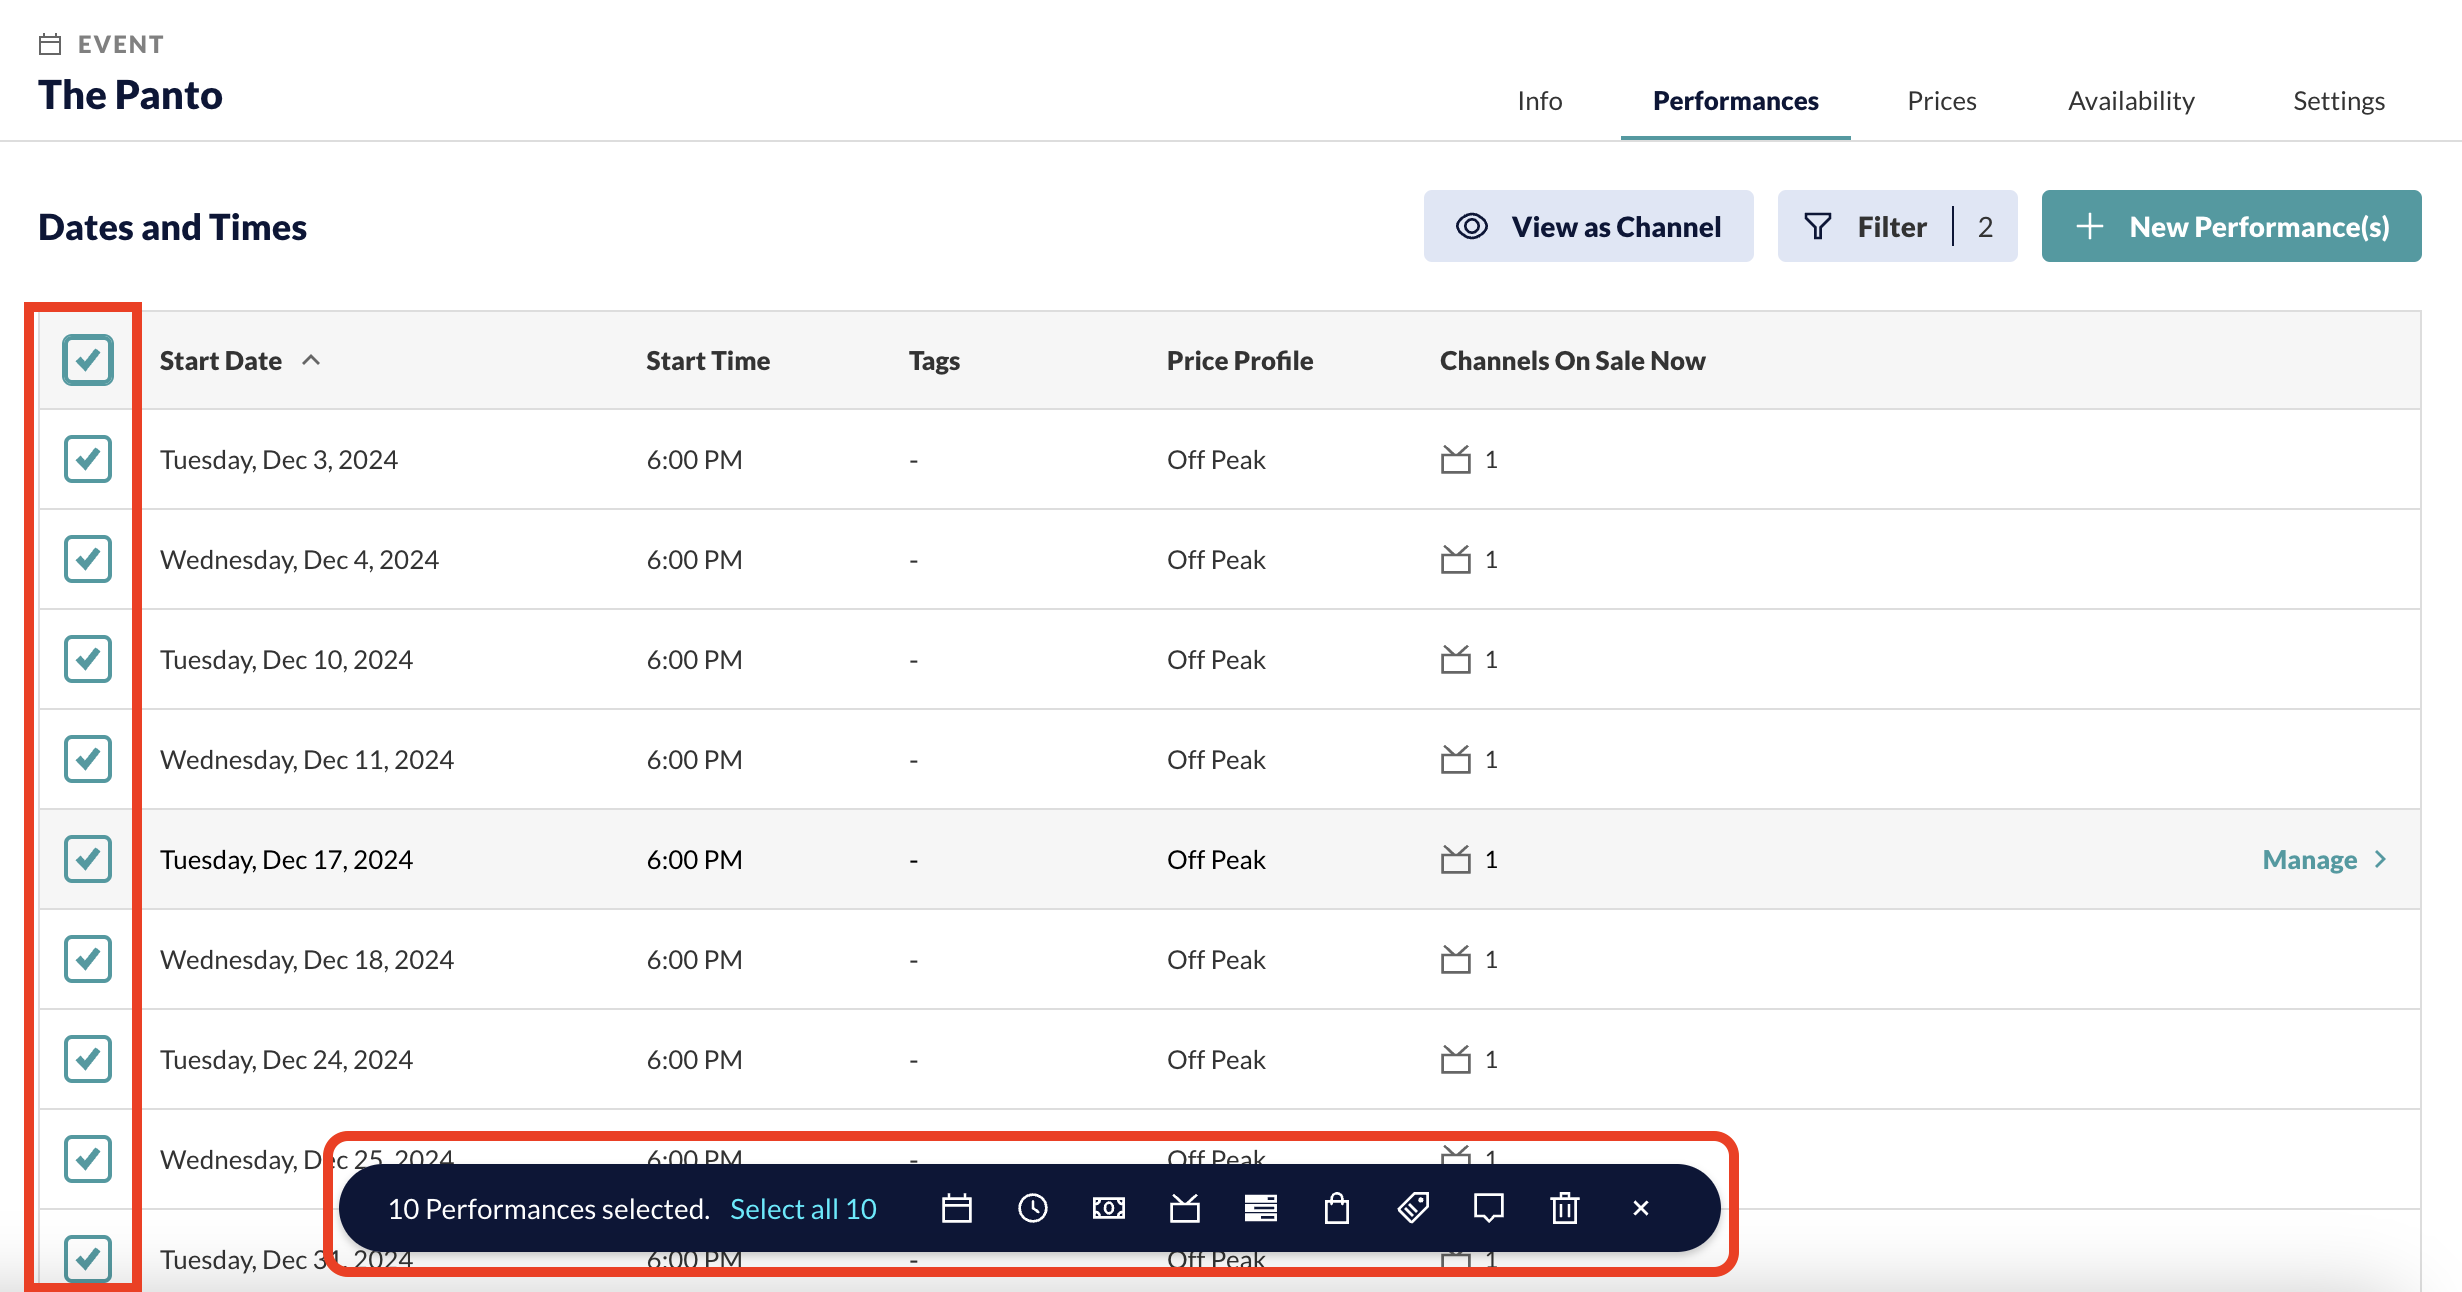Click the Select all 10 link
The height and width of the screenshot is (1292, 2462).
pos(803,1209)
